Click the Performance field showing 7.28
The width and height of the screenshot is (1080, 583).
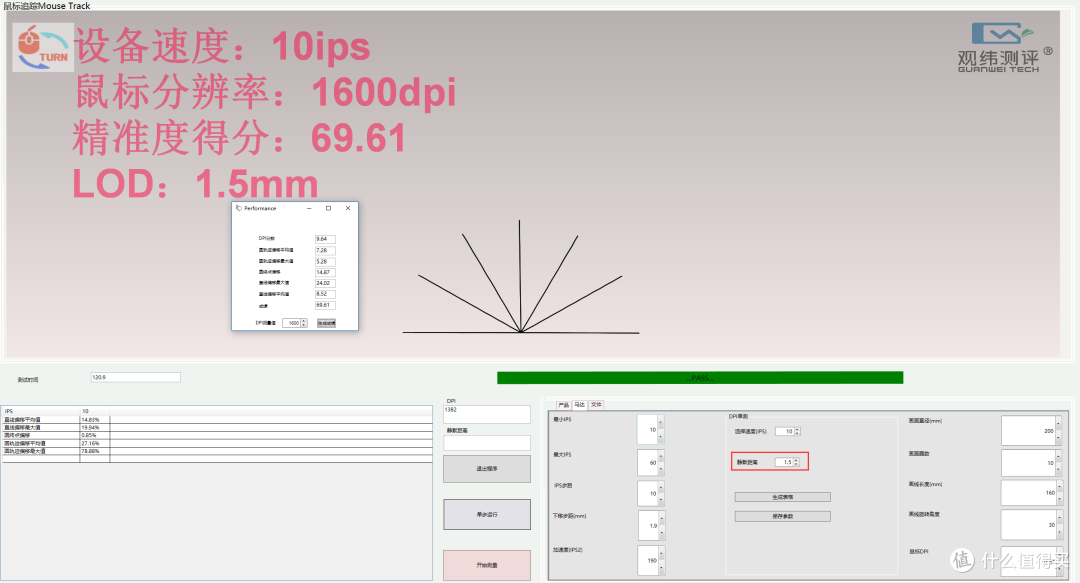pyautogui.click(x=325, y=250)
